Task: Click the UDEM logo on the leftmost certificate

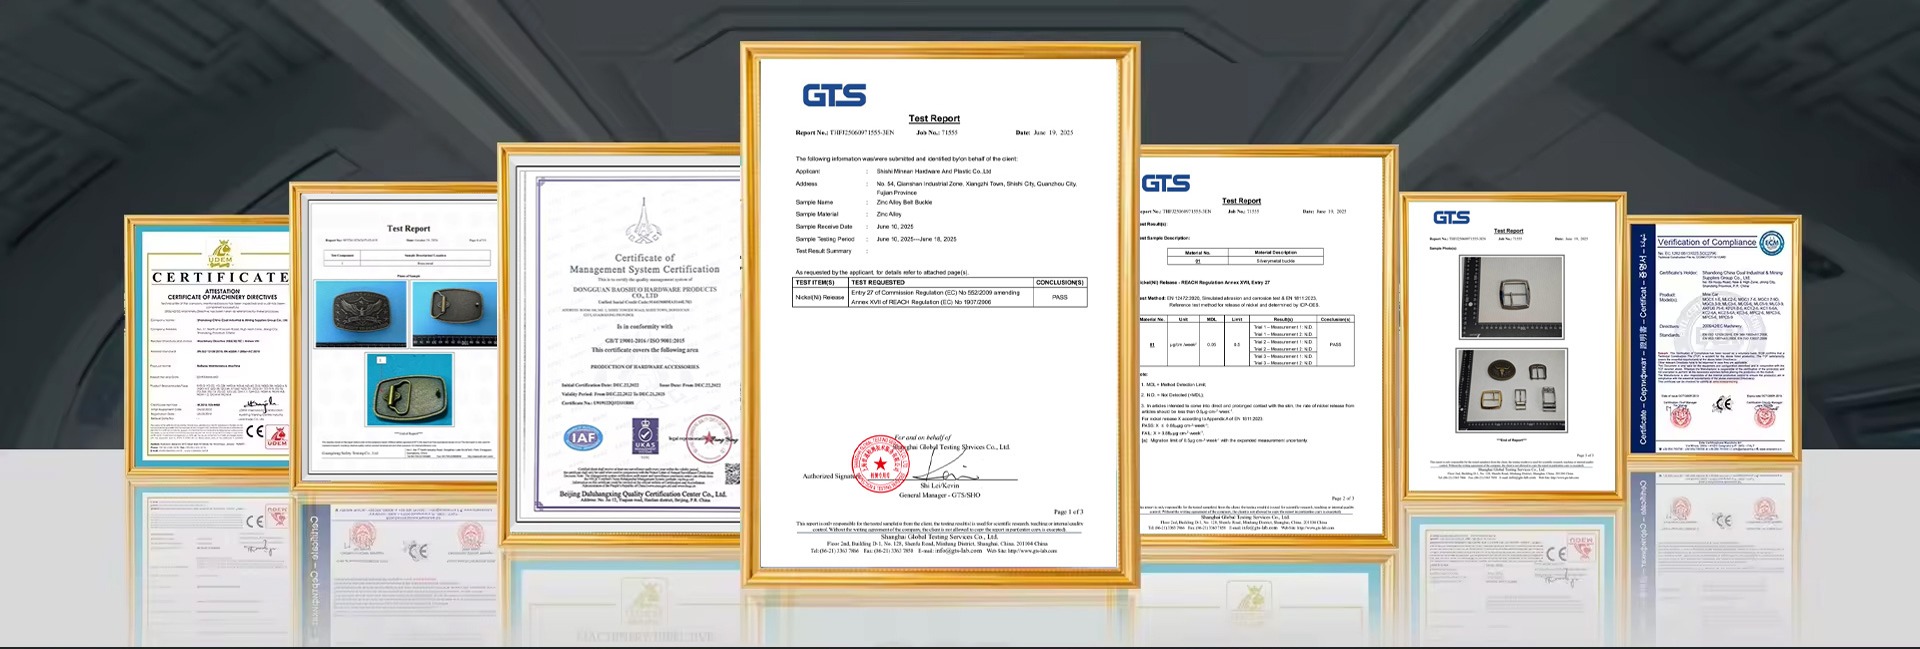Action: (x=220, y=253)
